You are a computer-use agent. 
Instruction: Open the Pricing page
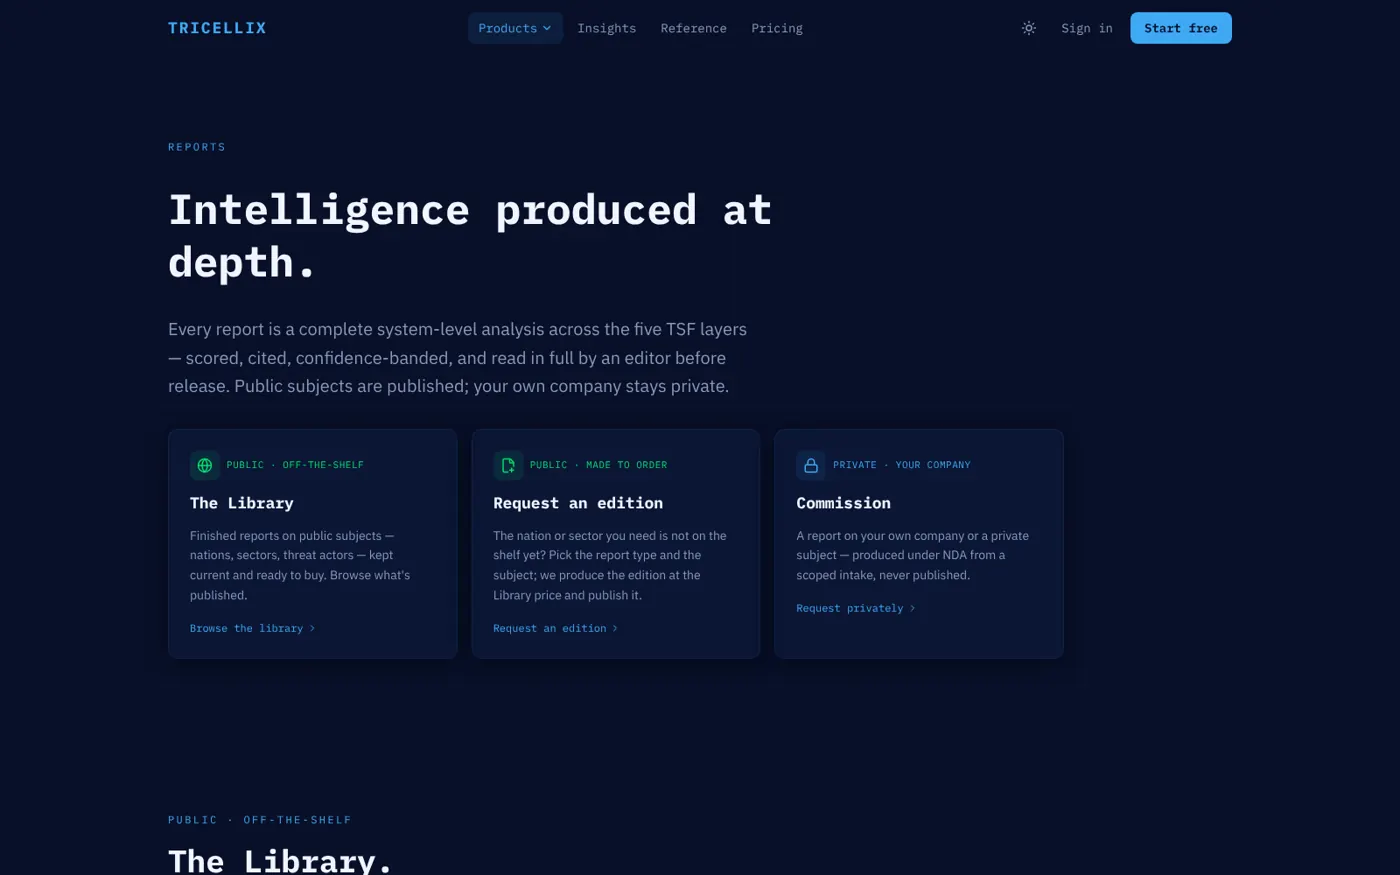point(777,28)
